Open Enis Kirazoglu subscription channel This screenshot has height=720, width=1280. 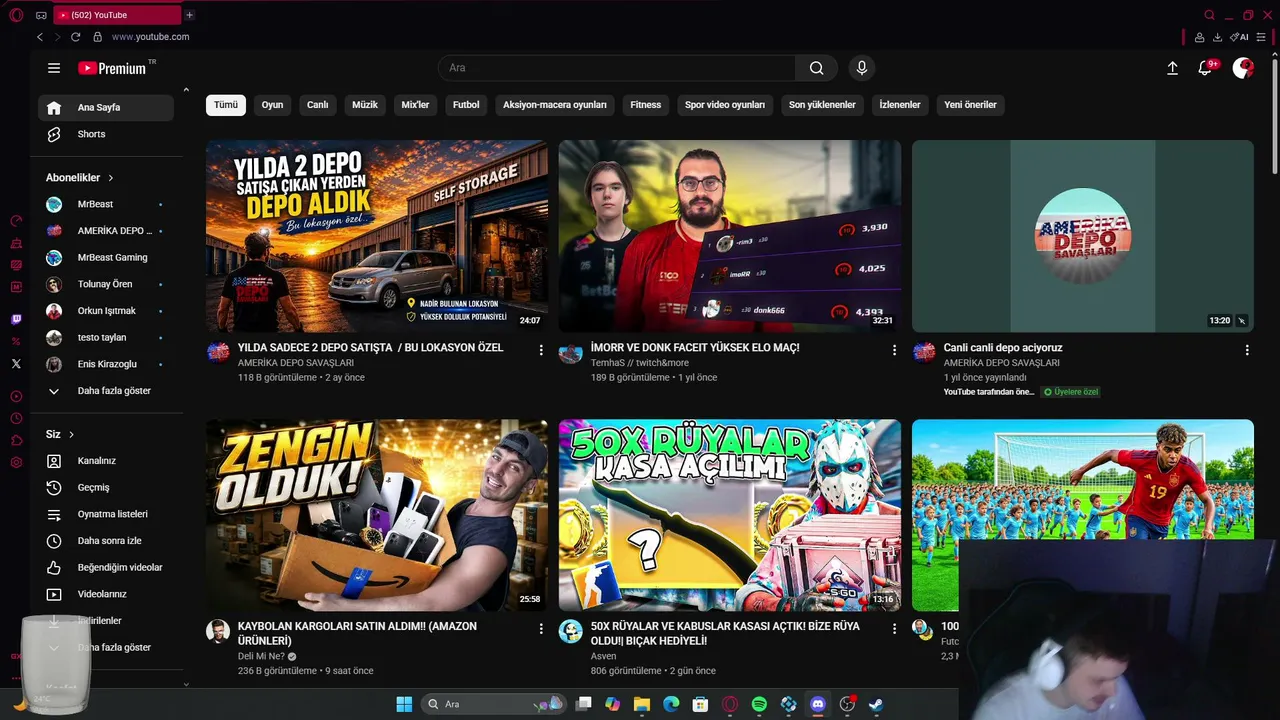[x=106, y=364]
